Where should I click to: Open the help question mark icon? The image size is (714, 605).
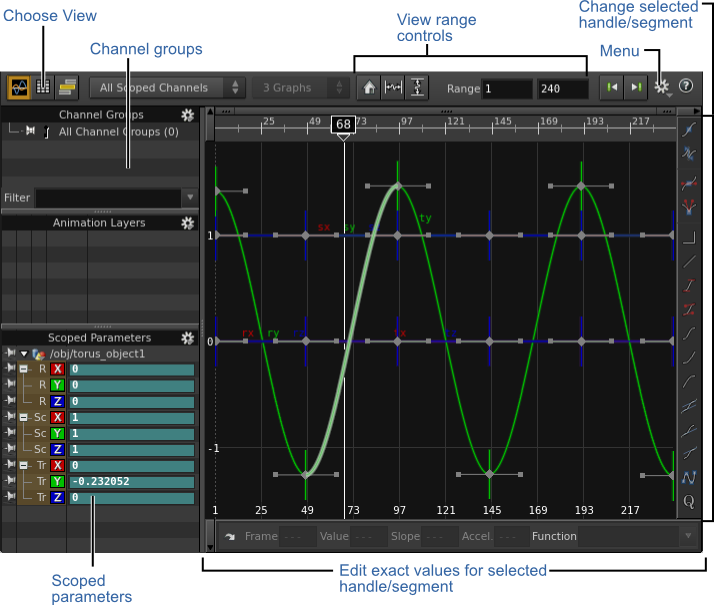click(686, 87)
